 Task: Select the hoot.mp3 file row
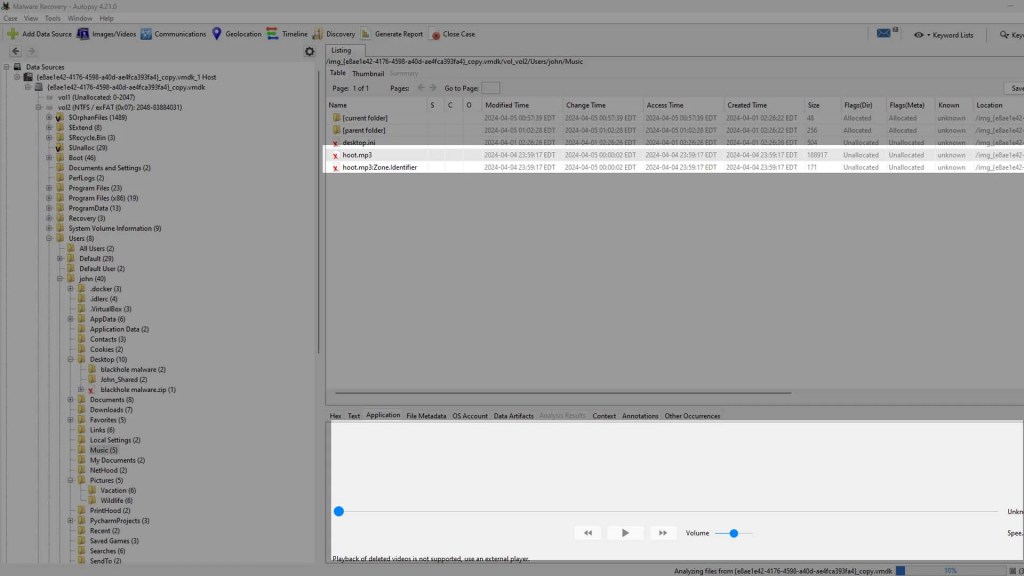click(x=357, y=155)
